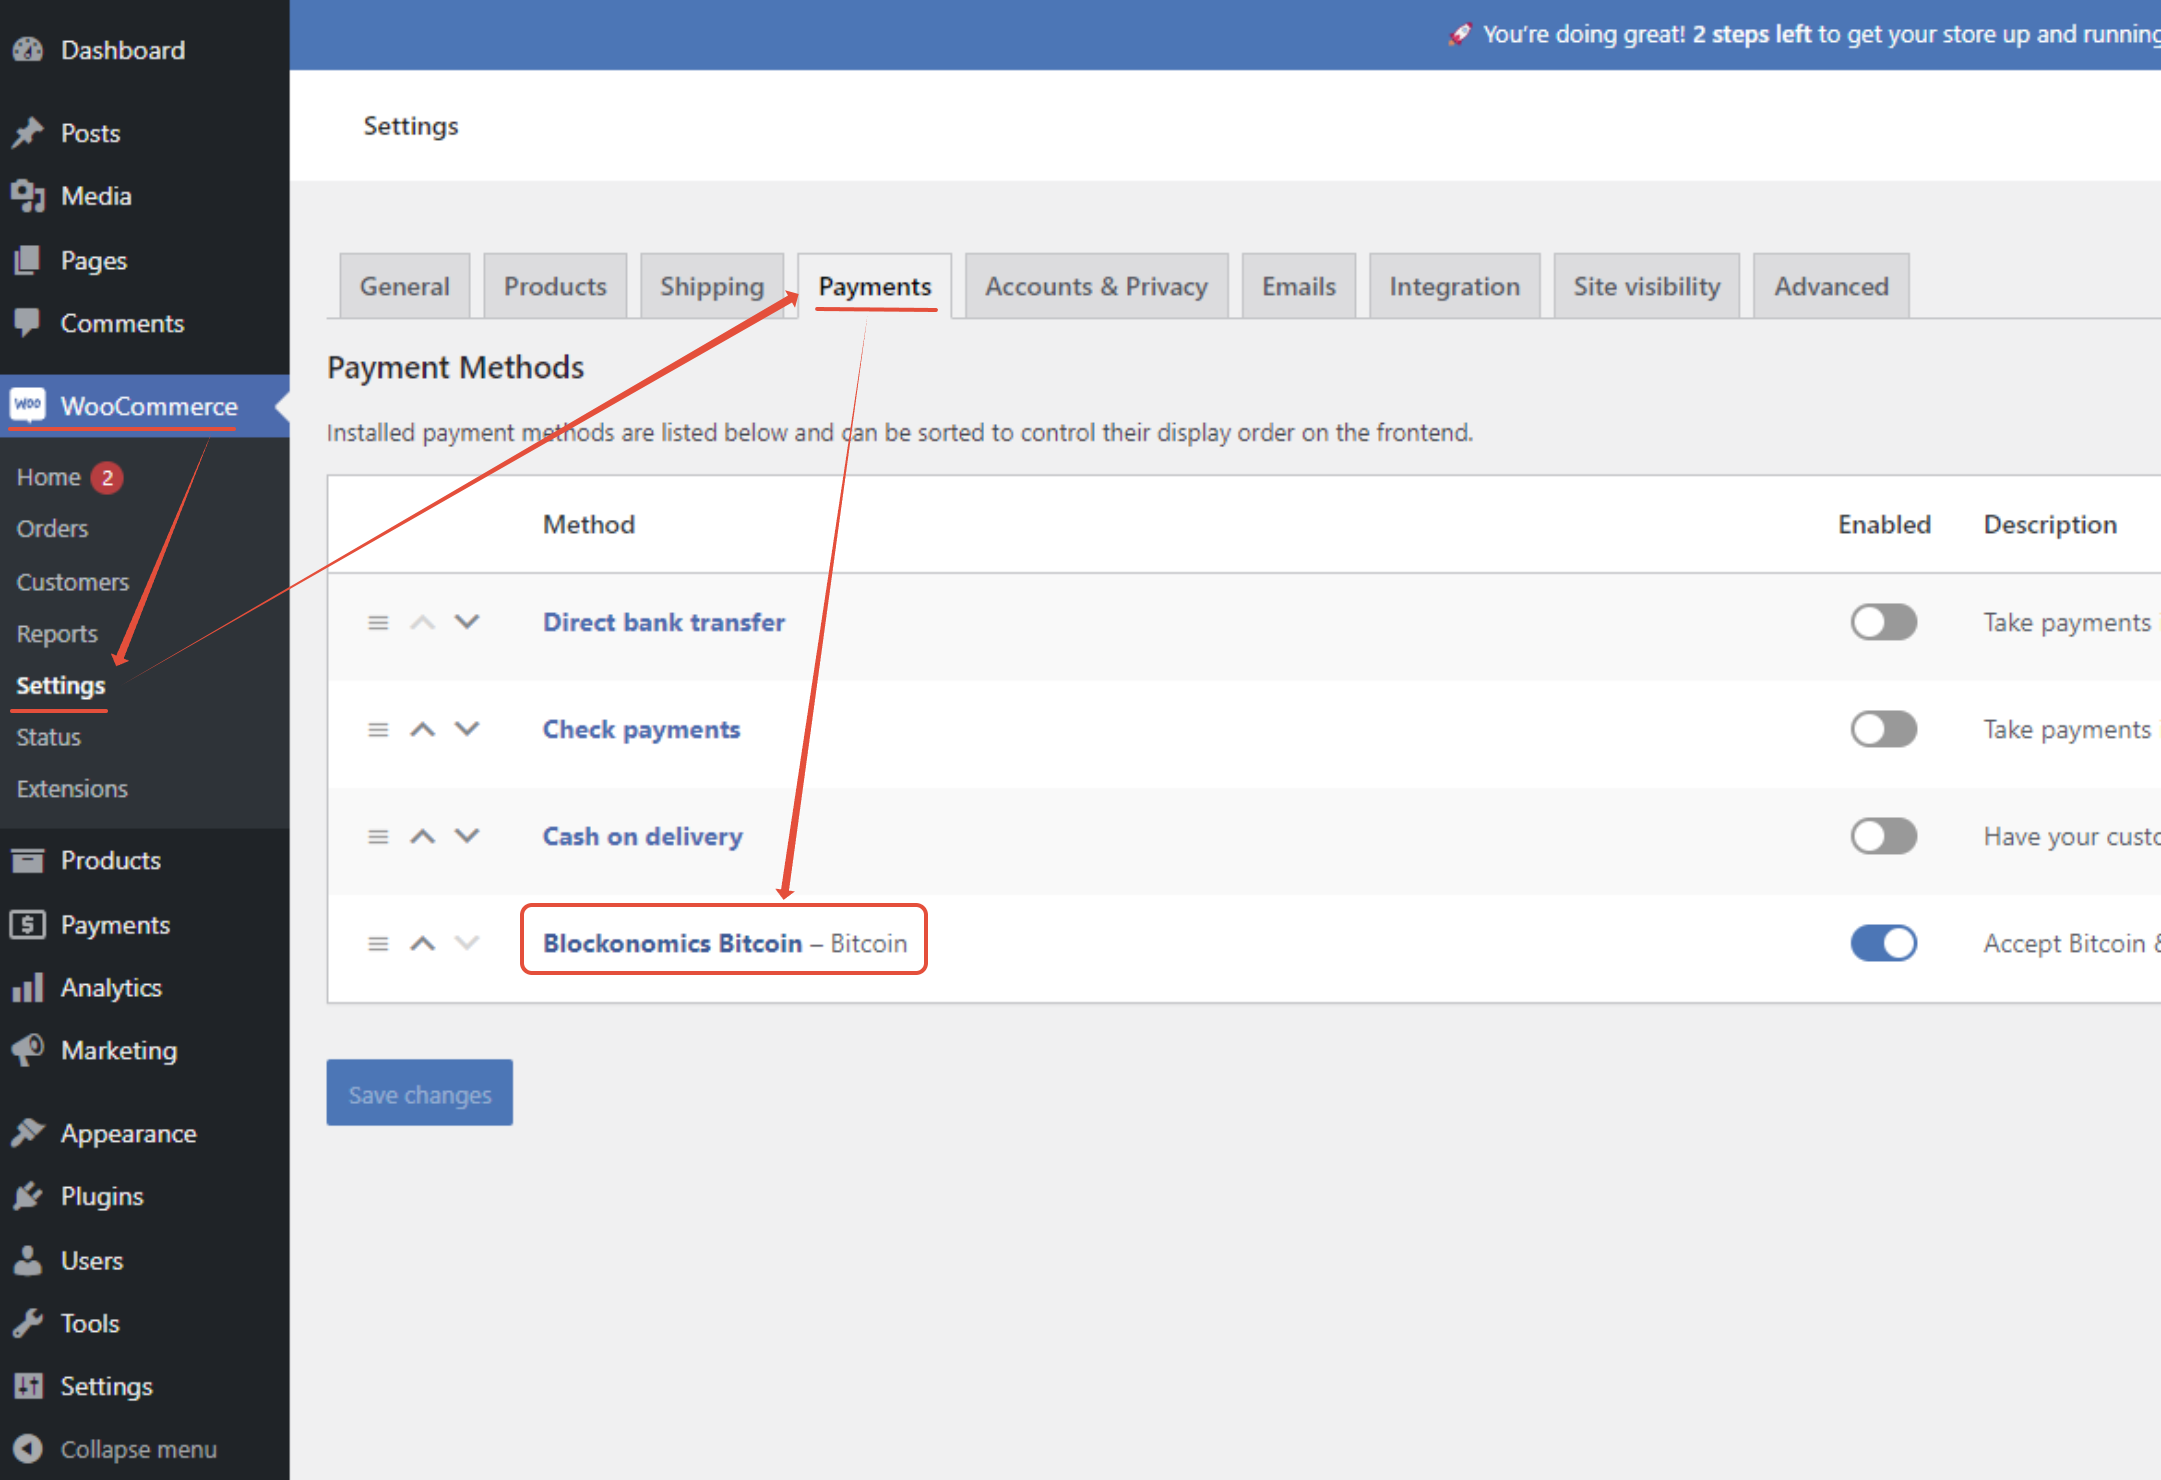Open the Accounts & Privacy tab
This screenshot has height=1480, width=2161.
[1096, 287]
